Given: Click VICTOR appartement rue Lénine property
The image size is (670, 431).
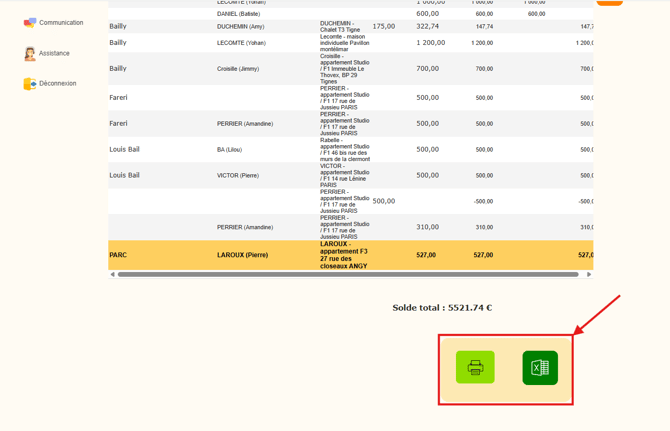Looking at the screenshot, I should [x=344, y=176].
